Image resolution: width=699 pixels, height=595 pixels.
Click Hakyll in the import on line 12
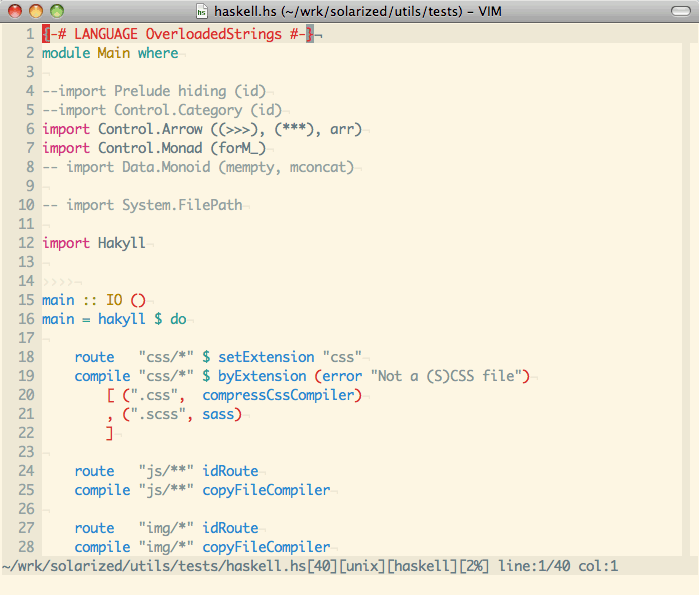(122, 243)
